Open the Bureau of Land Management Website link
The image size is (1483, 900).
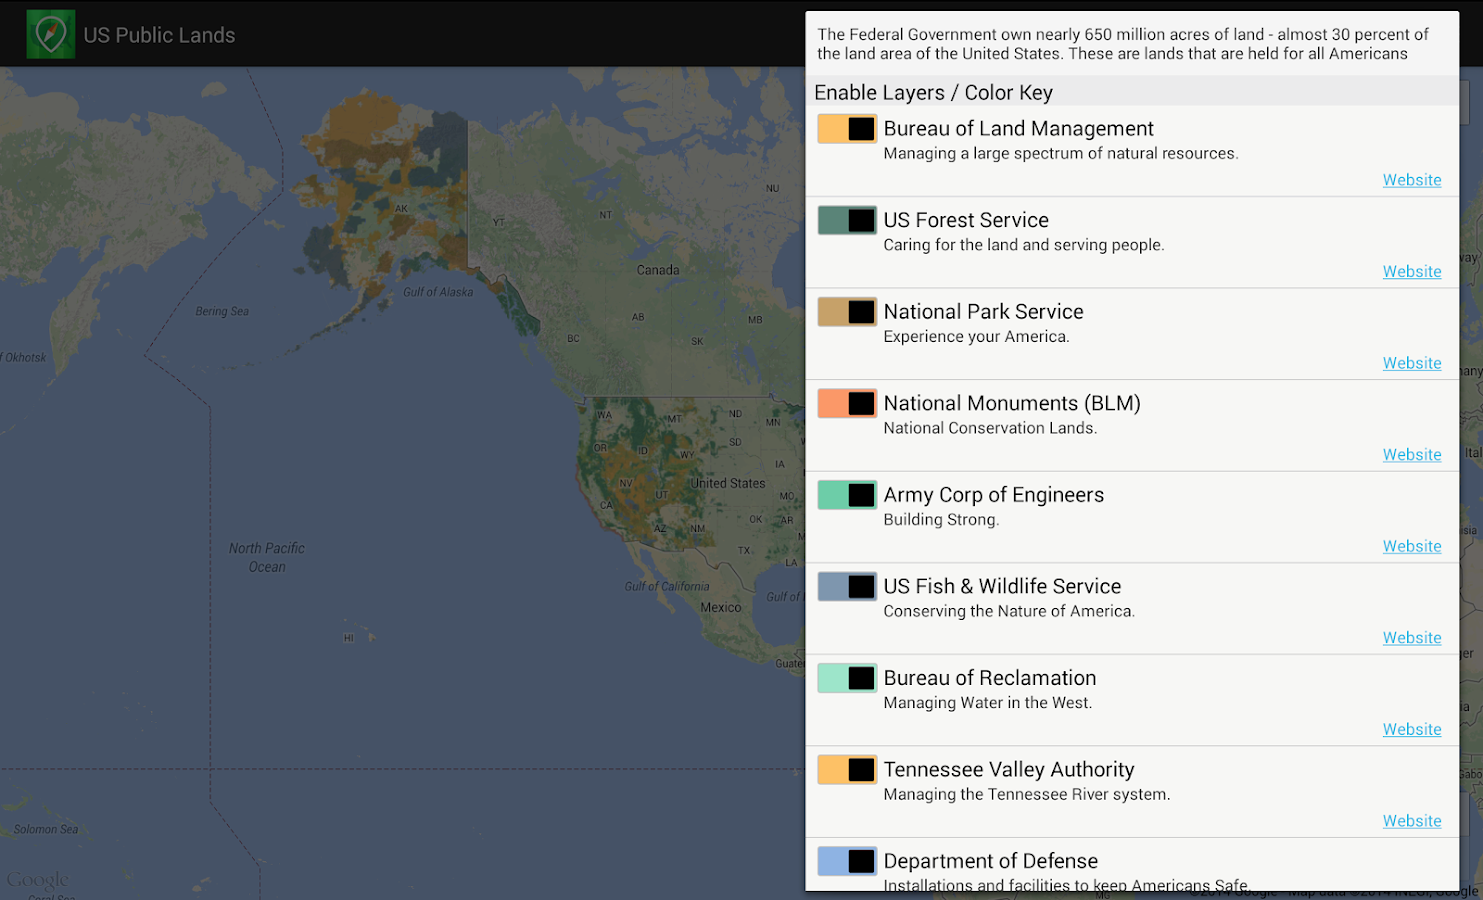1412,180
